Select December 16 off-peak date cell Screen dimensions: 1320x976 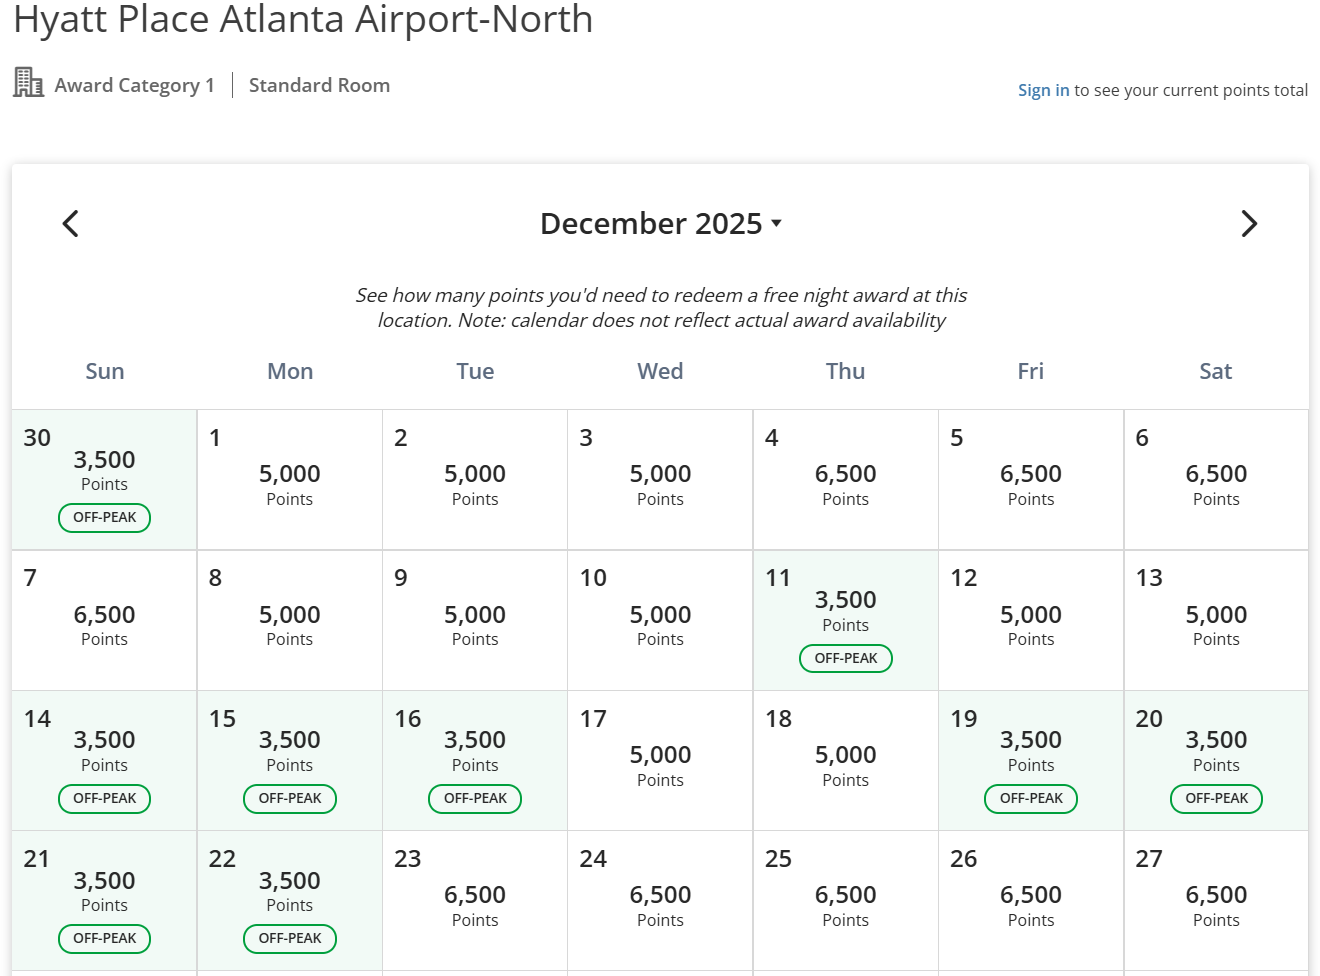pos(475,760)
